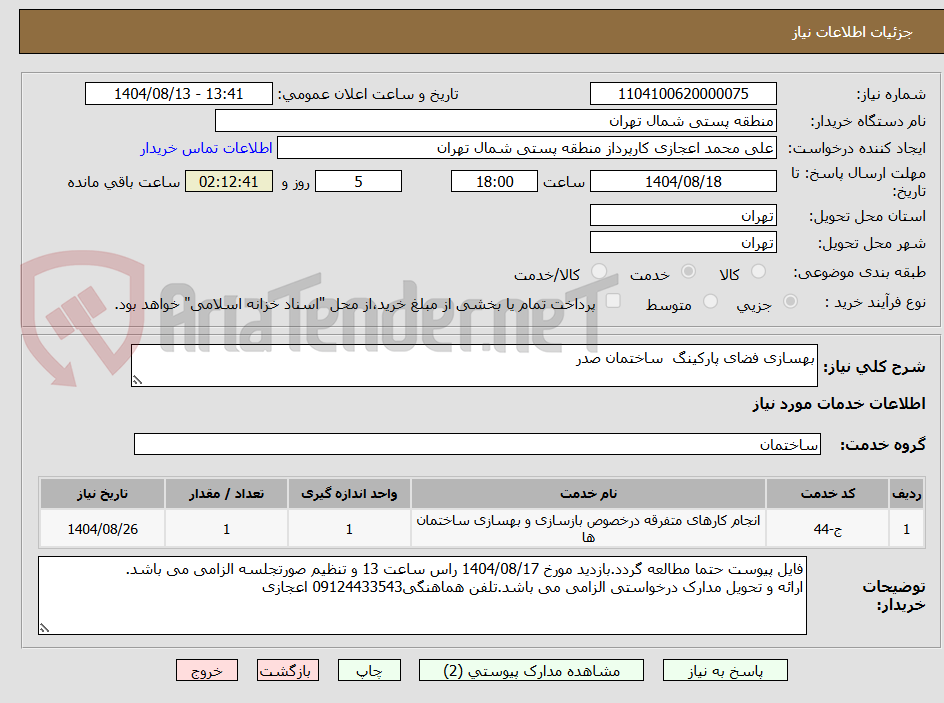944x703 pixels.
Task: Click the resize arrow icon in توضیحات خریدار box
Action: click(x=43, y=628)
